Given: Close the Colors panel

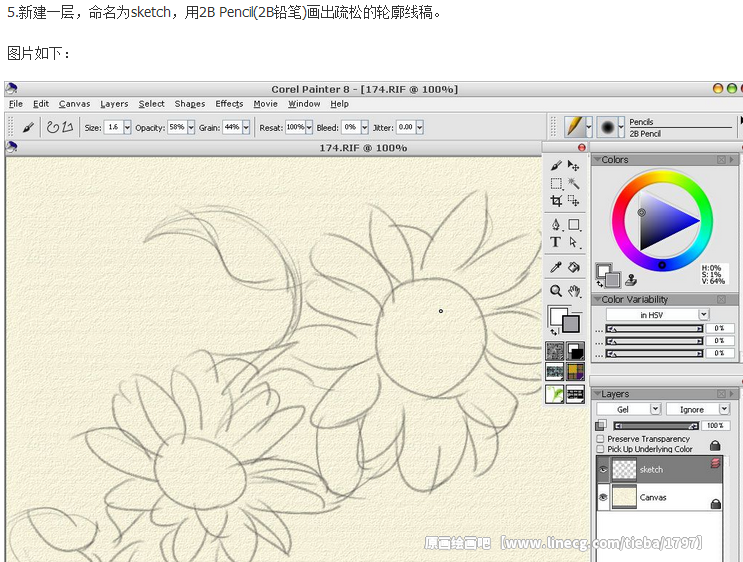Looking at the screenshot, I should (721, 160).
